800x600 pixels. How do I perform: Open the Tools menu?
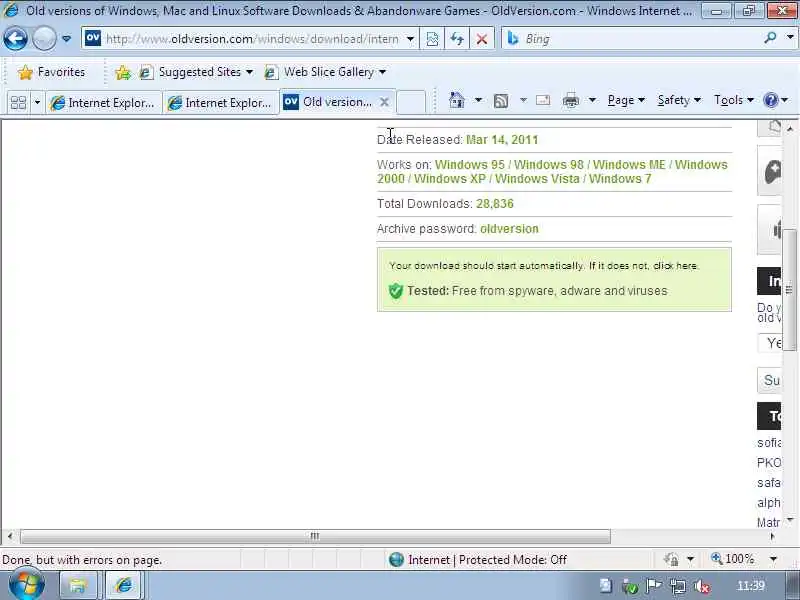(734, 101)
